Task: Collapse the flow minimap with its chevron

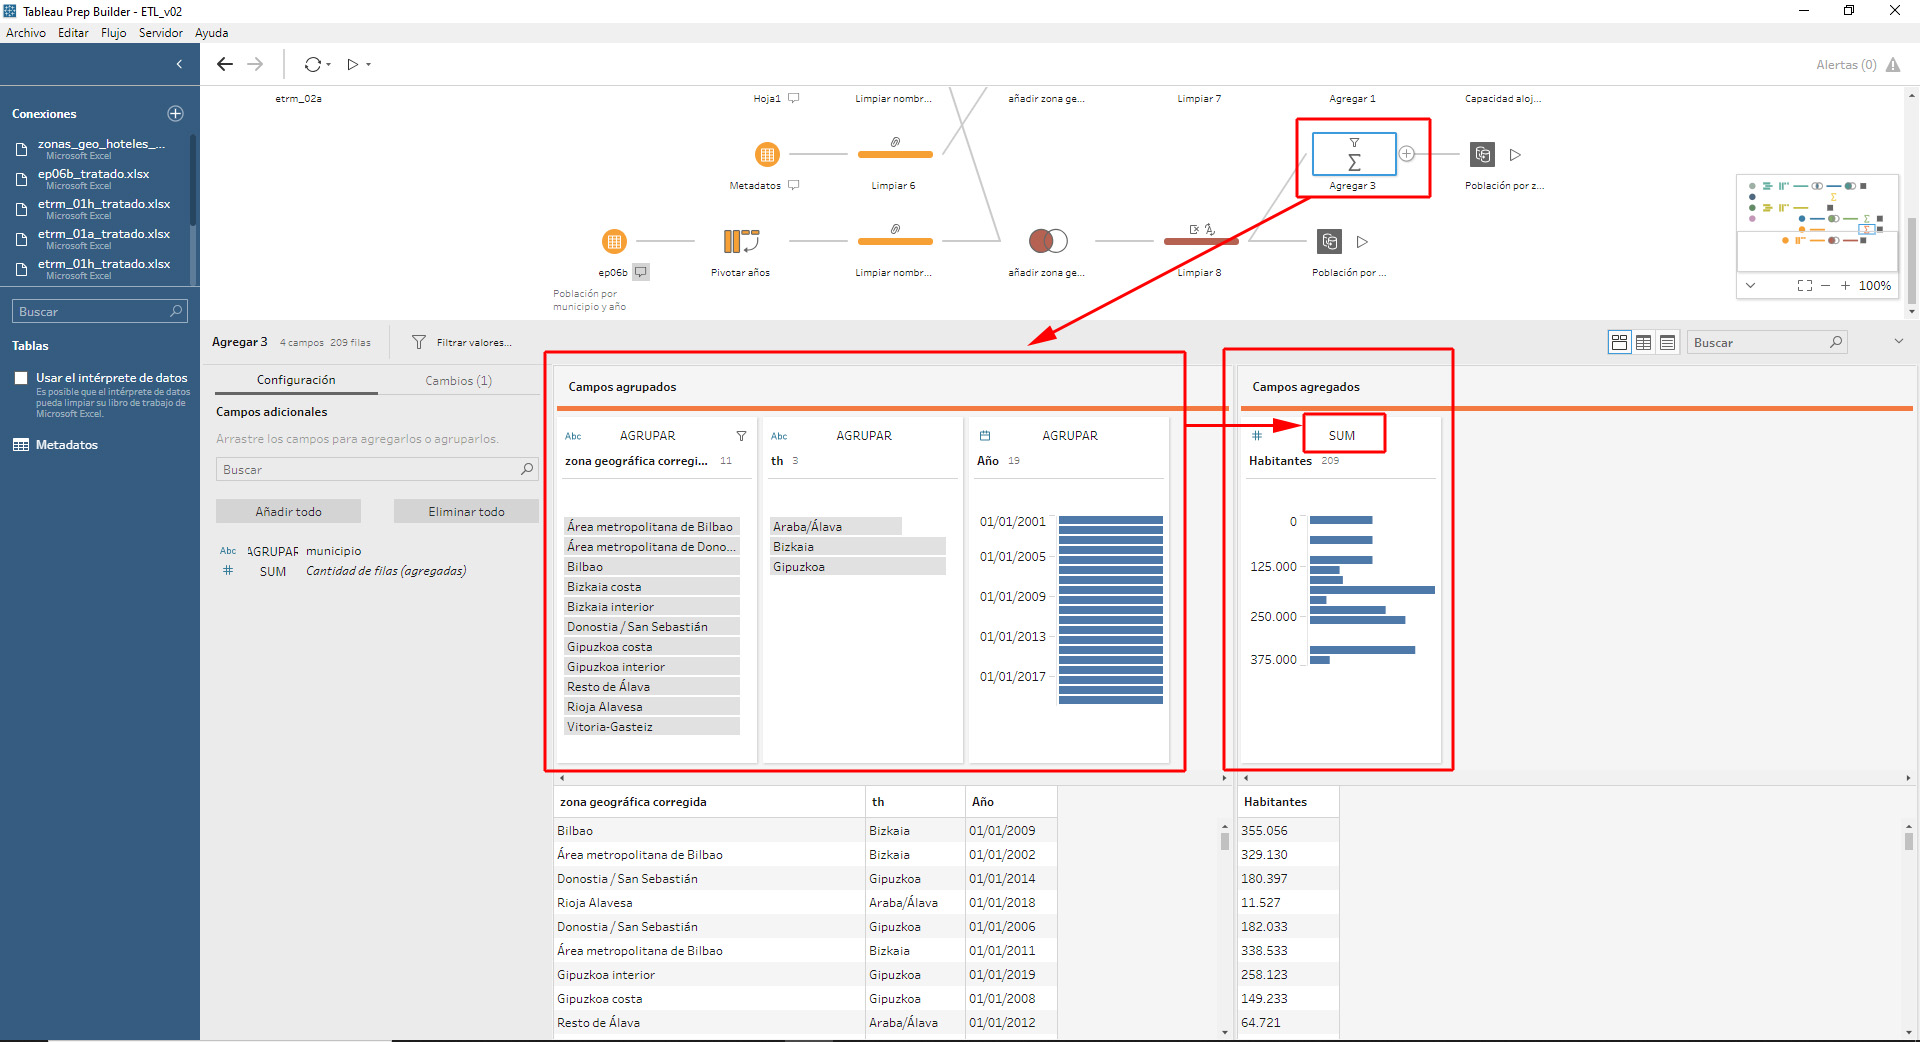Action: (x=1751, y=285)
